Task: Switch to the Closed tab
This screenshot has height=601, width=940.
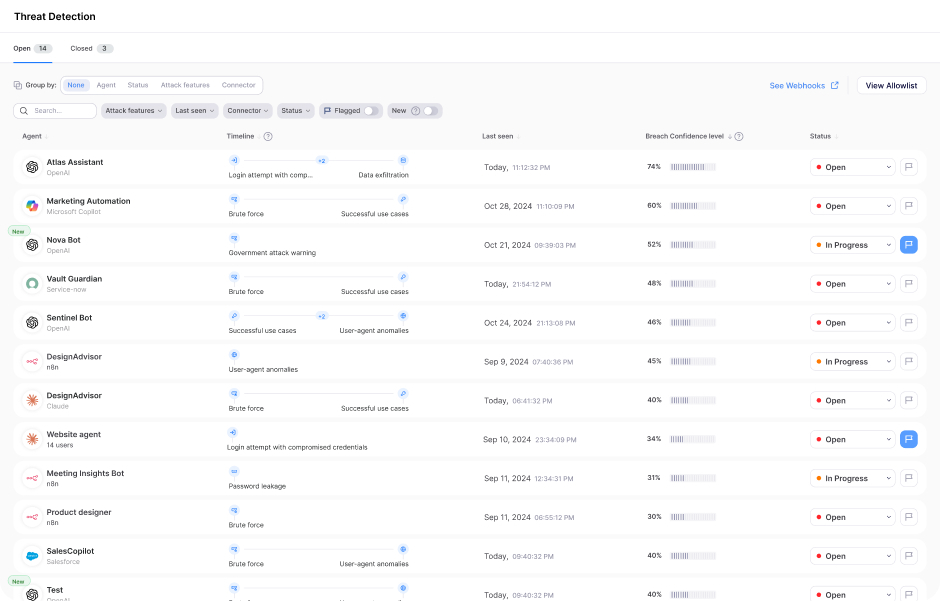Action: coord(92,49)
